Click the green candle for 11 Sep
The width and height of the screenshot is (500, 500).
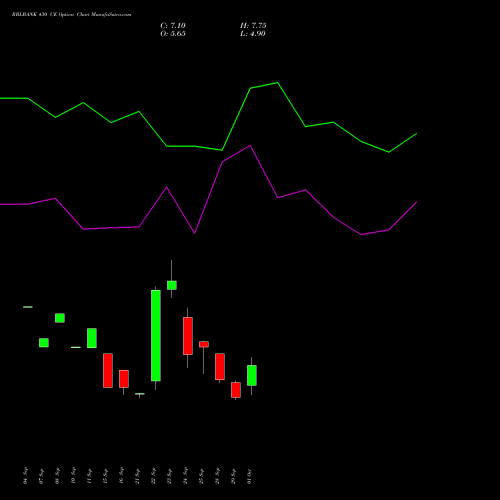(92, 338)
